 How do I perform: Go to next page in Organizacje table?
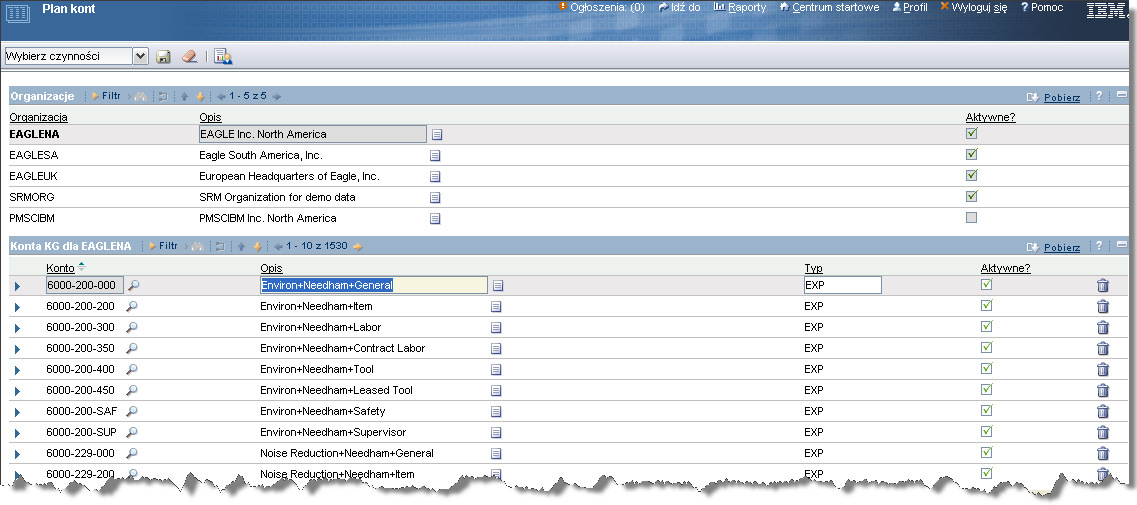(276, 97)
